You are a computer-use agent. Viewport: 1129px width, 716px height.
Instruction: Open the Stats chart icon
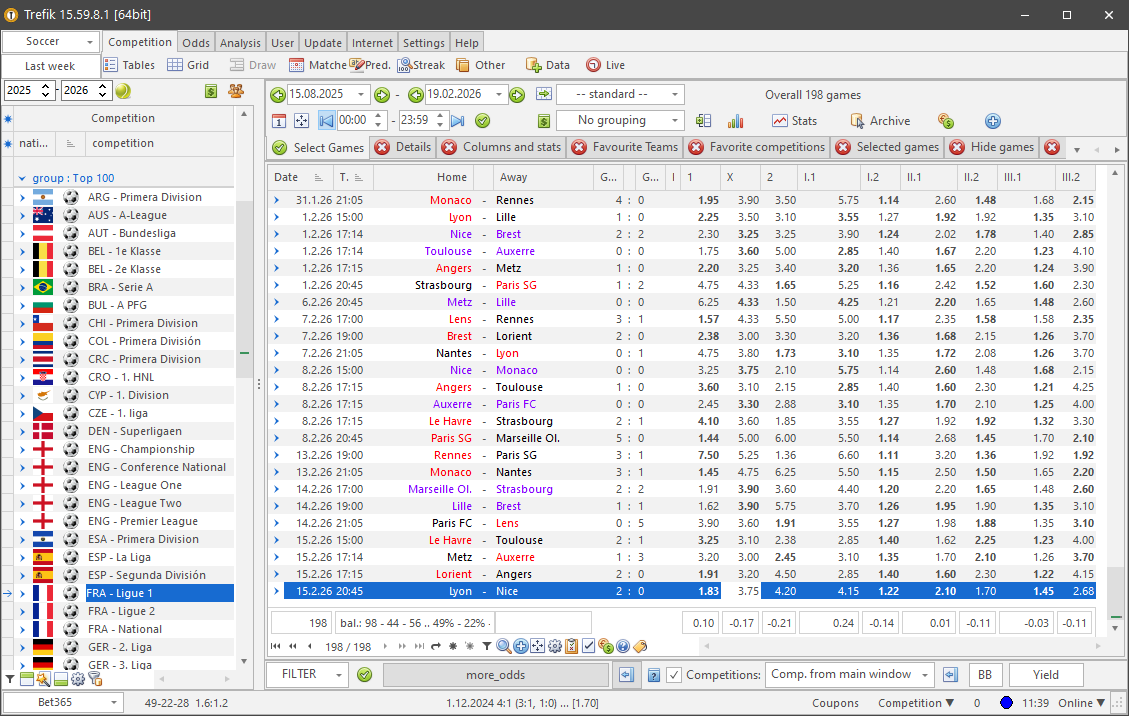click(x=780, y=121)
